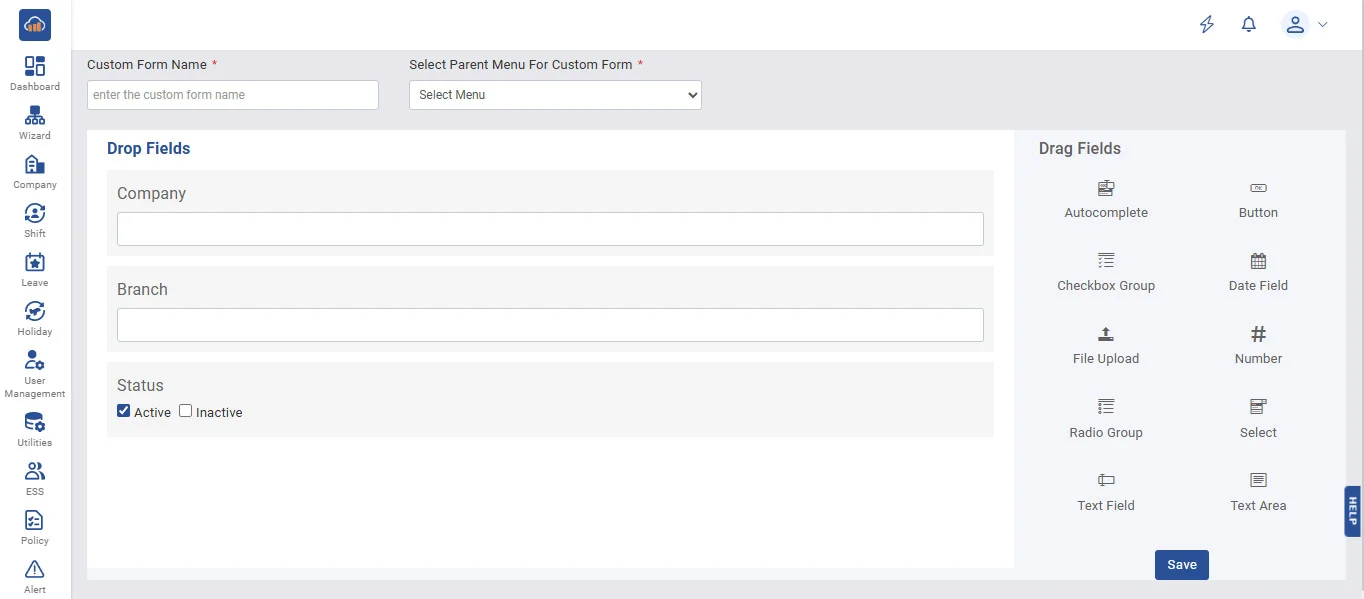1364x599 pixels.
Task: Click the Custom Form Name input
Action: [x=233, y=95]
